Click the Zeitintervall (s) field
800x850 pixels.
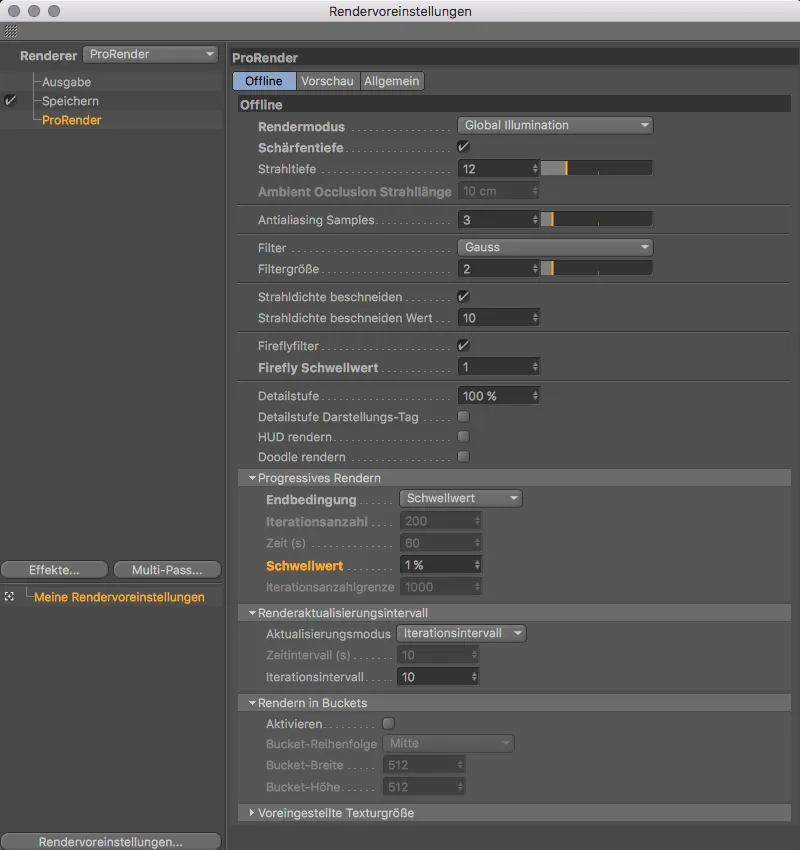[x=438, y=655]
